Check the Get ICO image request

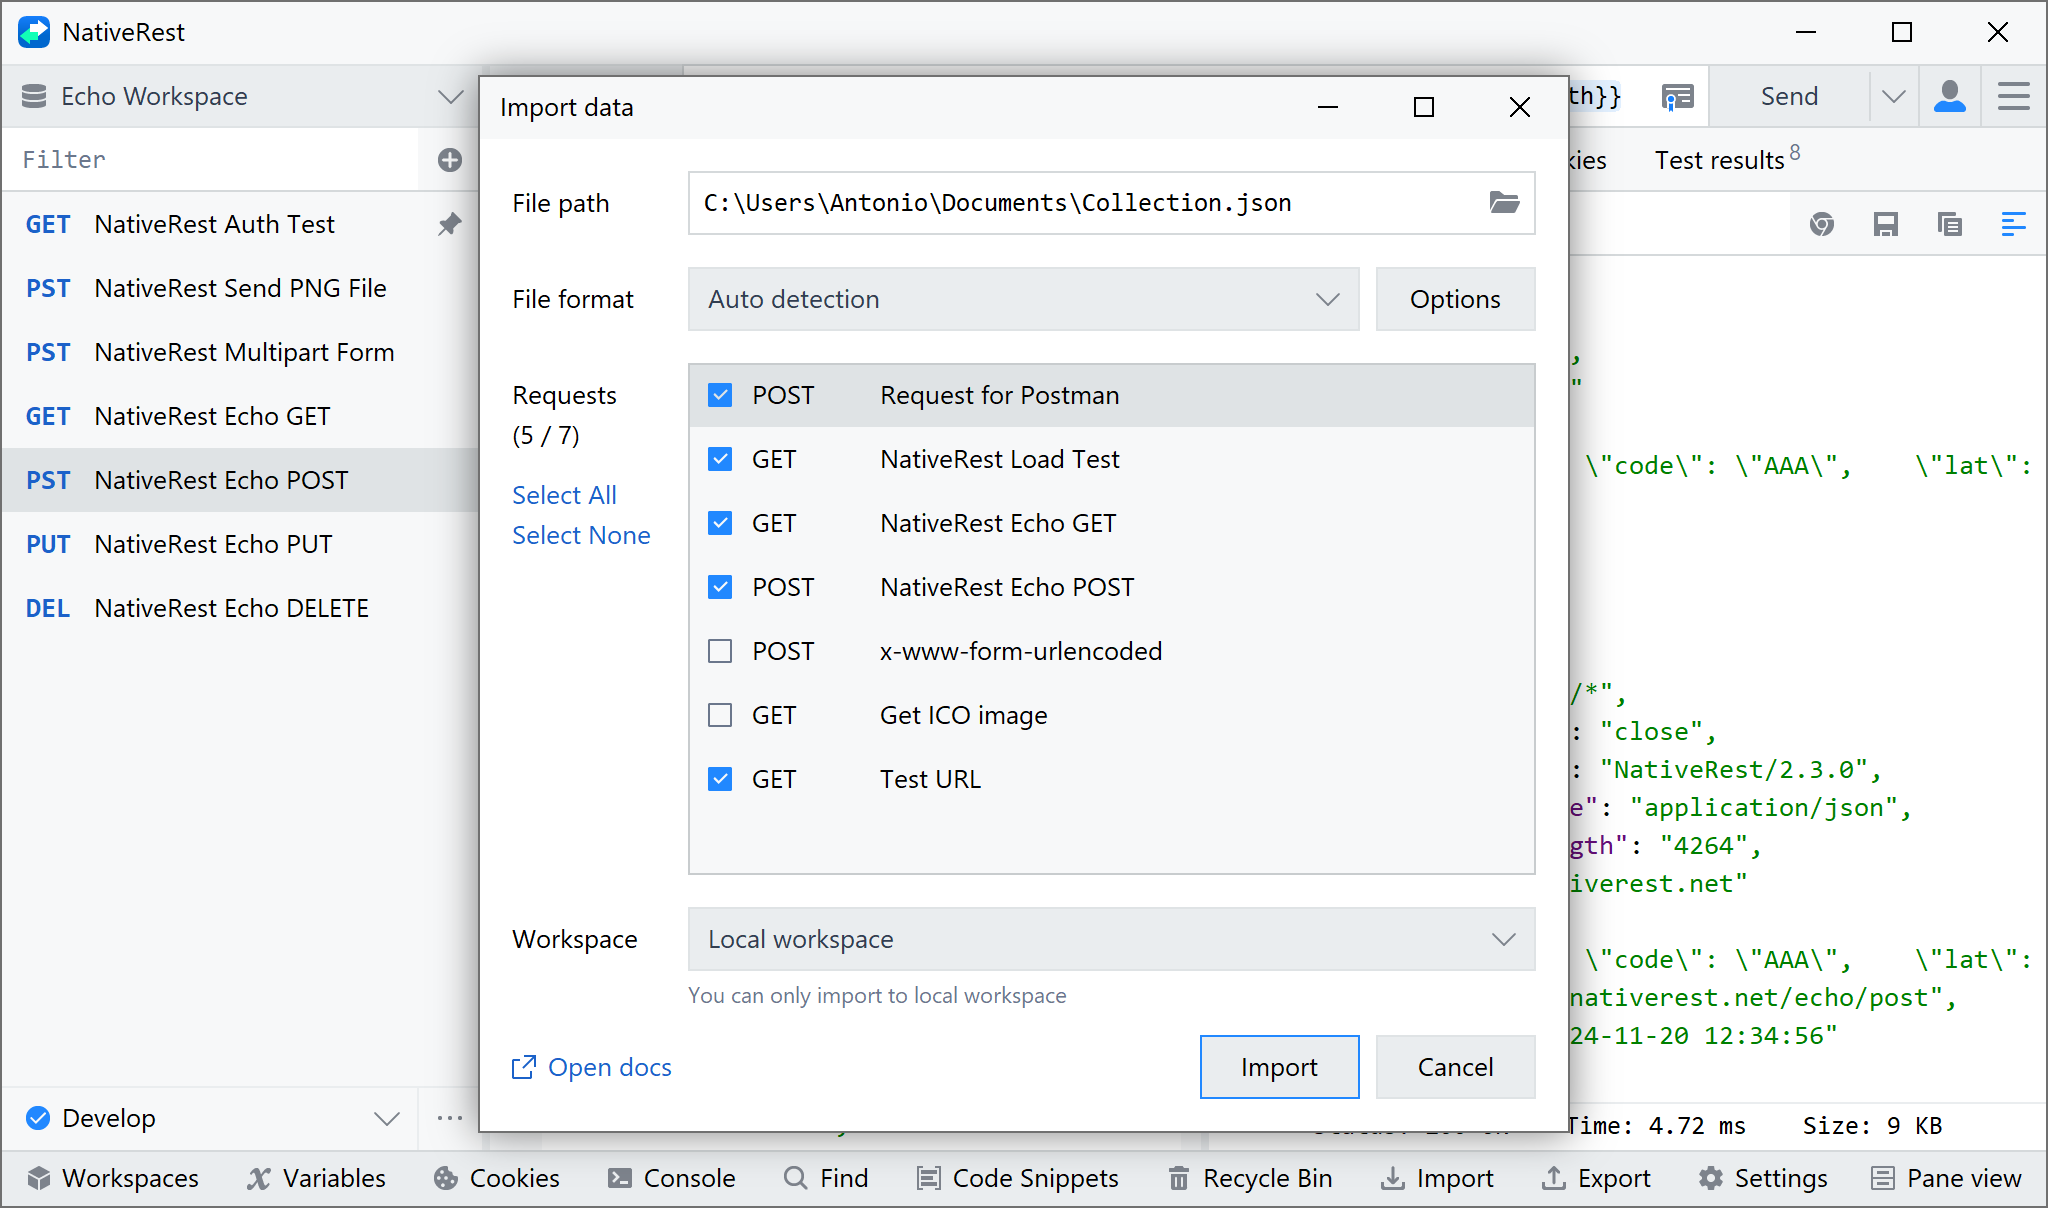719,715
